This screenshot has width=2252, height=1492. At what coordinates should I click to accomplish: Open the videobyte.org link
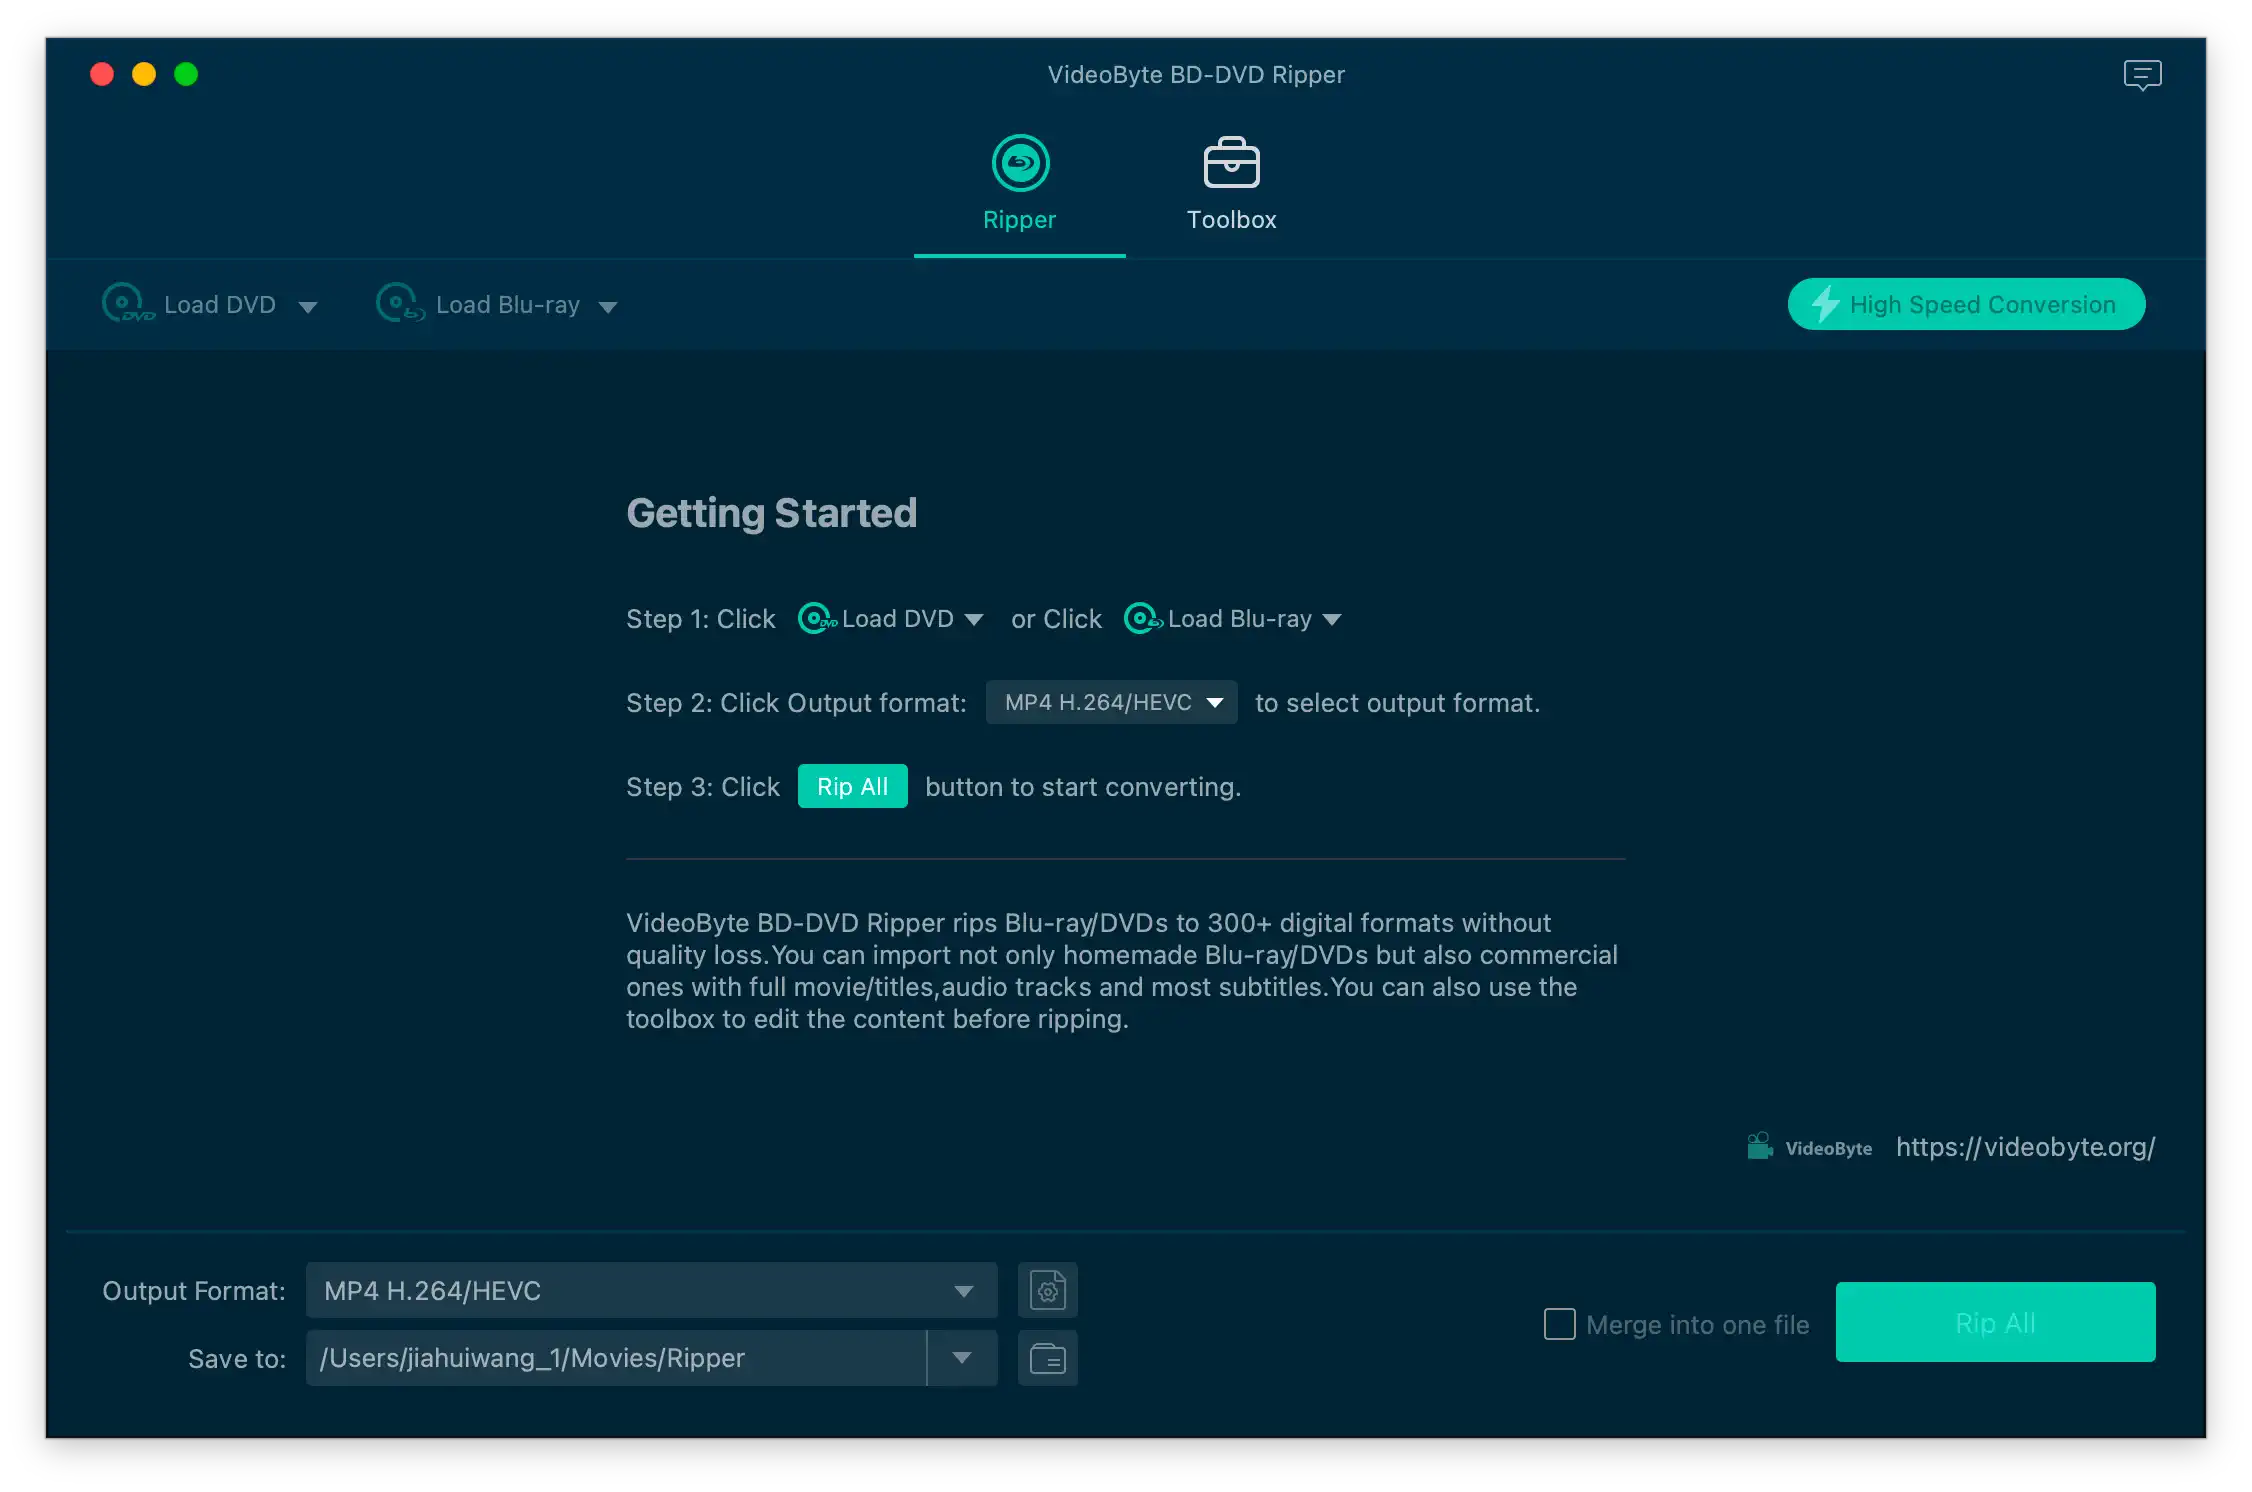(x=2025, y=1147)
